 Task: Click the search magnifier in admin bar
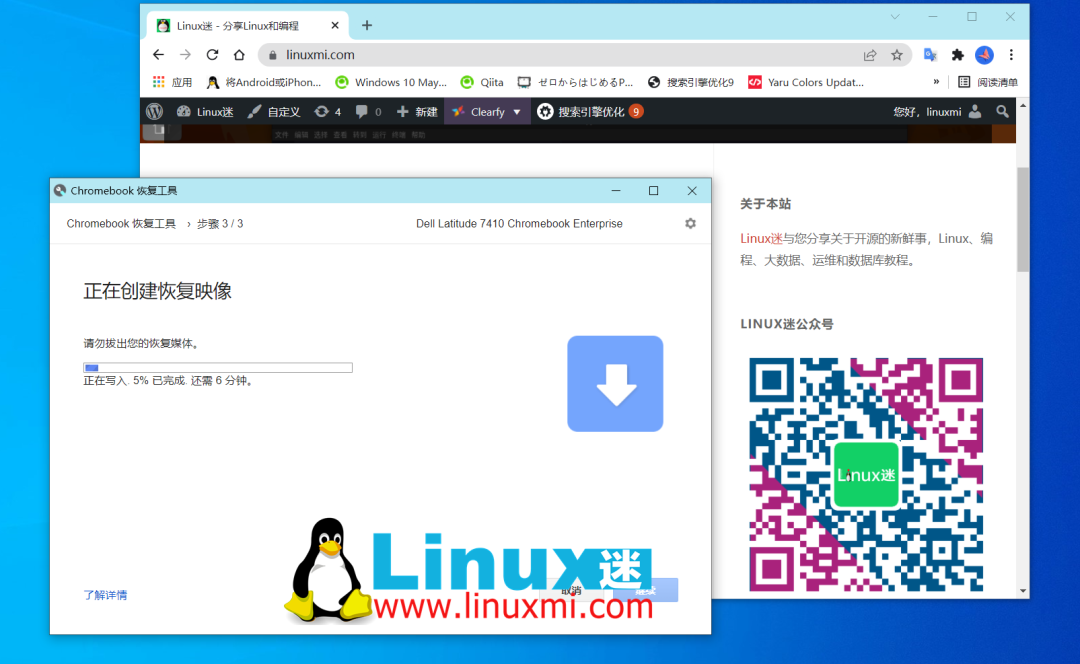(x=1002, y=112)
